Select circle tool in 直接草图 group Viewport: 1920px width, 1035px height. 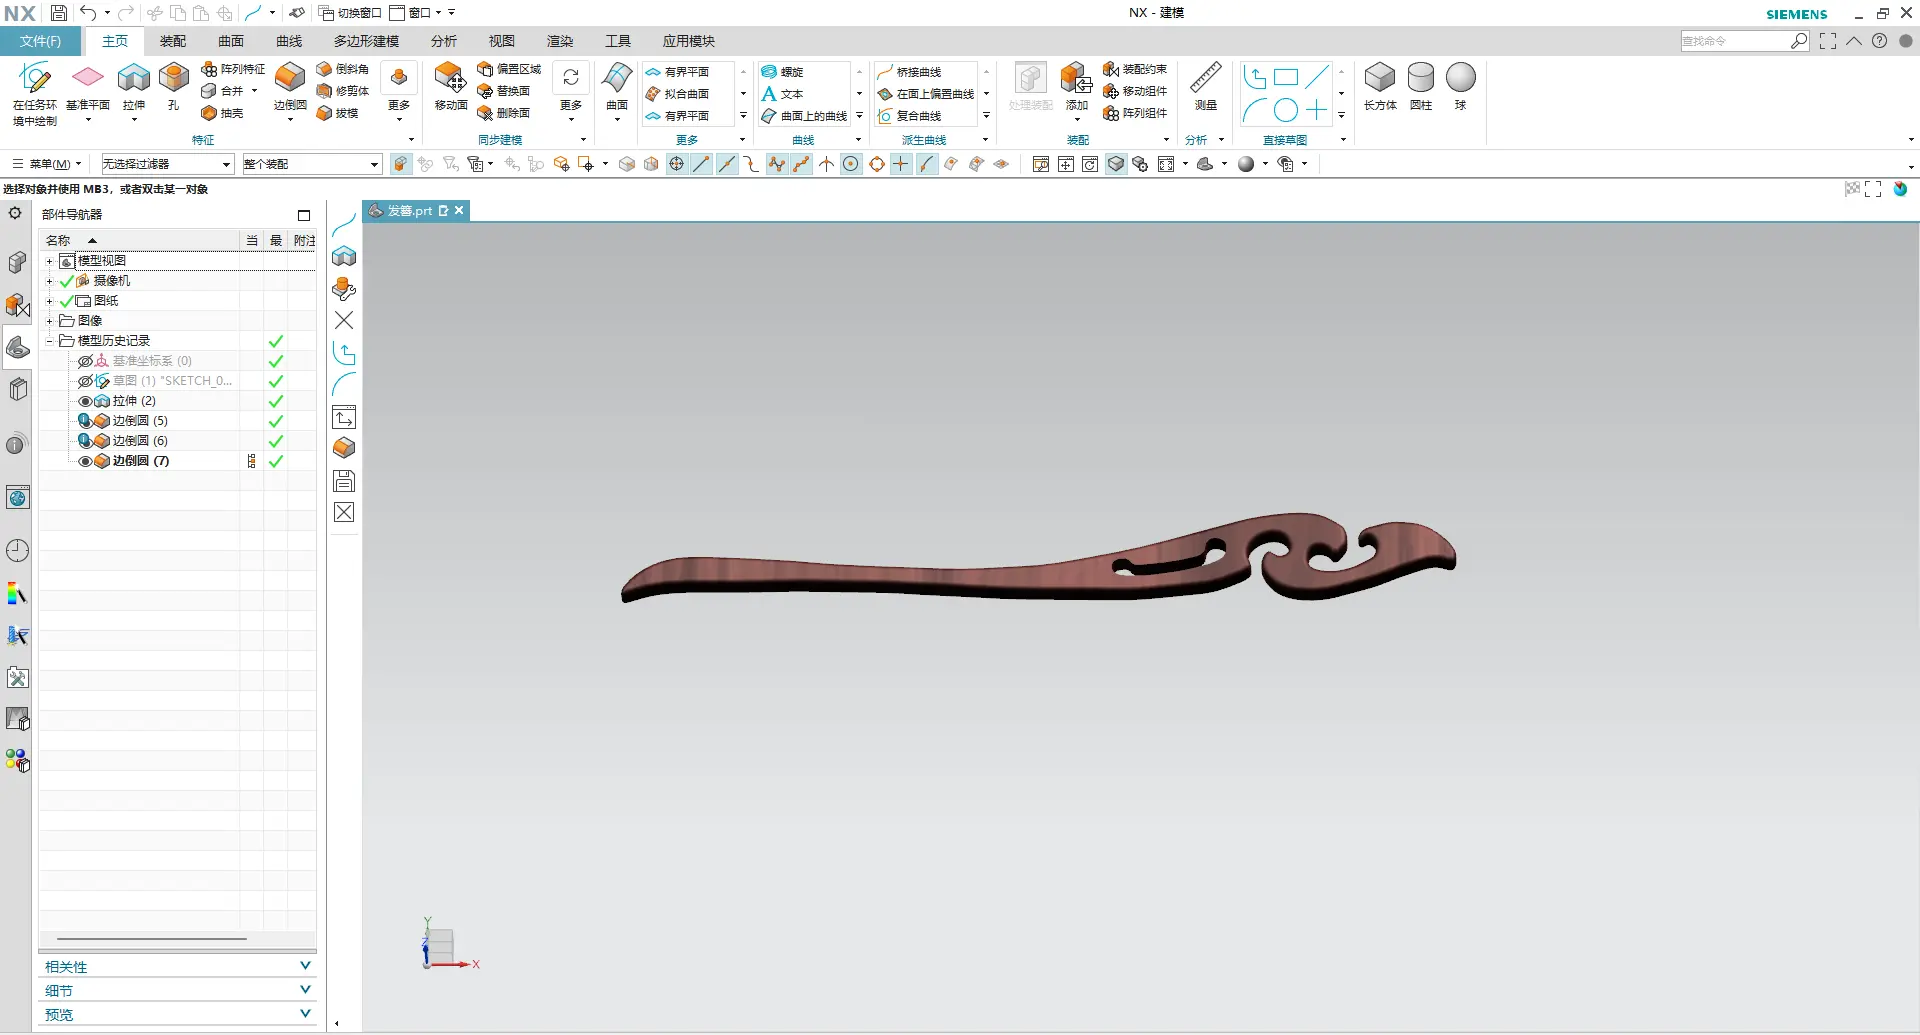1286,110
